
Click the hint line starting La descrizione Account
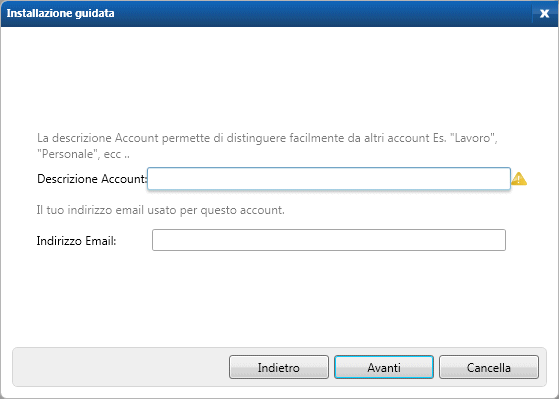pyautogui.click(x=267, y=138)
